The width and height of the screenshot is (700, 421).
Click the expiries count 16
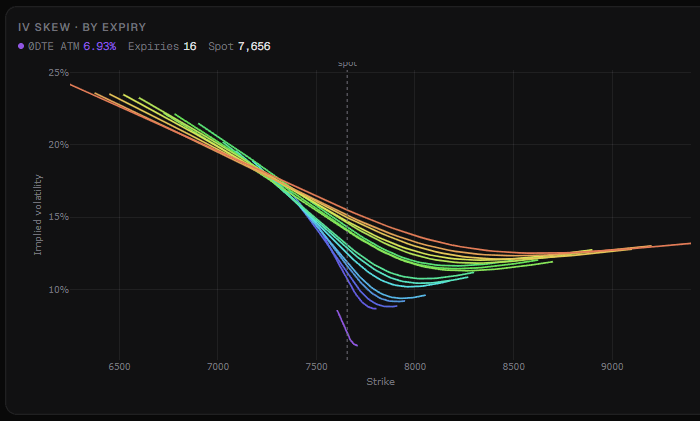click(x=190, y=46)
